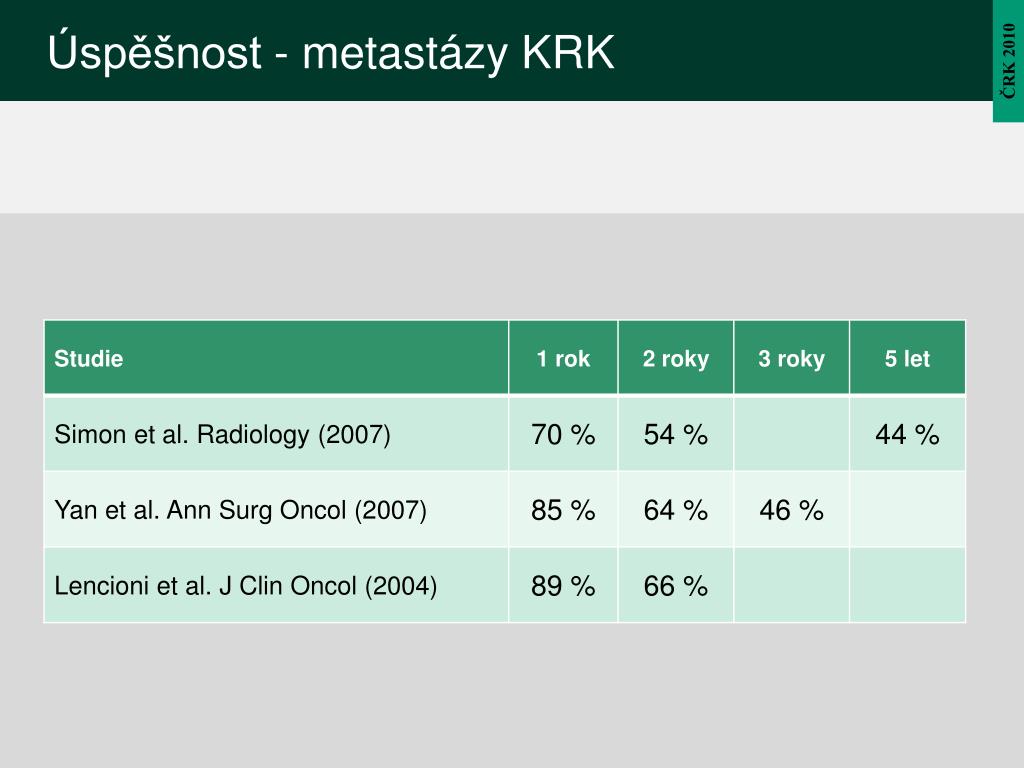Select the 44 % cell

tap(908, 434)
